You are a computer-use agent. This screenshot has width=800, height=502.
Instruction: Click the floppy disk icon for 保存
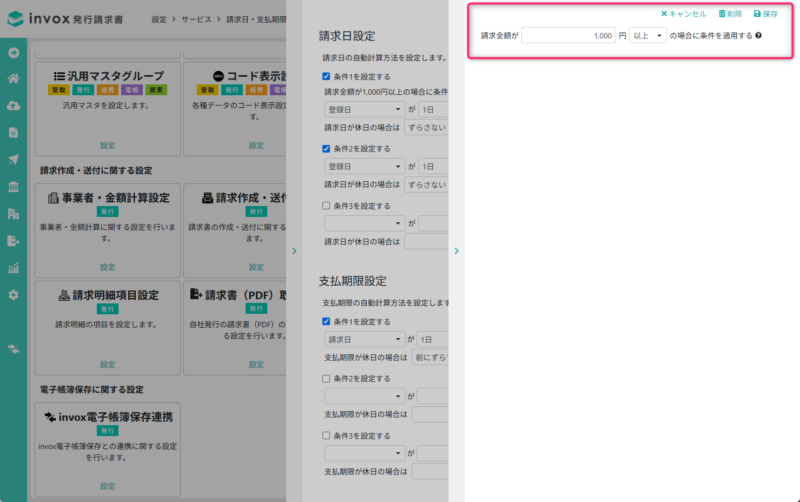(757, 14)
